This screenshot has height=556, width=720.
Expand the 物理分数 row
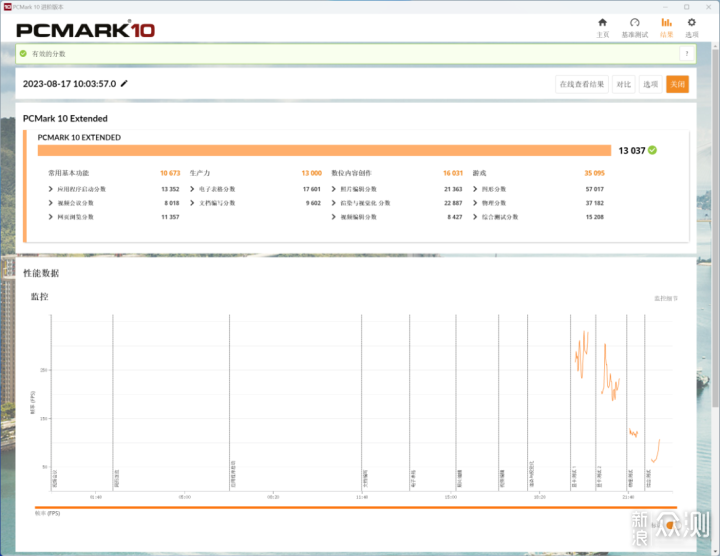point(489,203)
